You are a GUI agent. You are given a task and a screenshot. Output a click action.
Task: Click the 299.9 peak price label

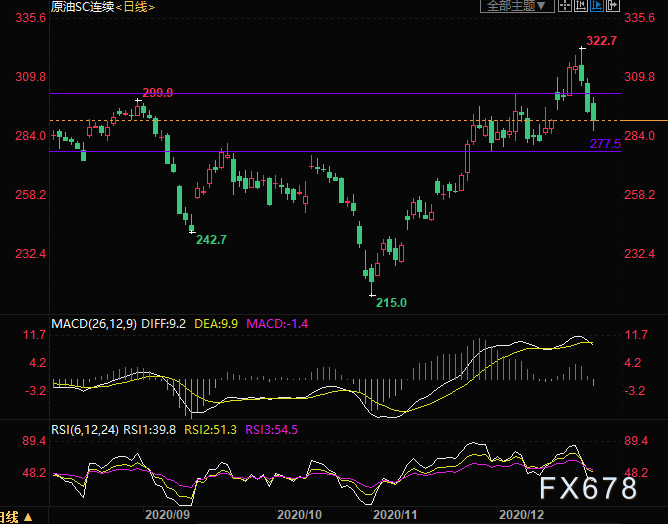pos(158,92)
